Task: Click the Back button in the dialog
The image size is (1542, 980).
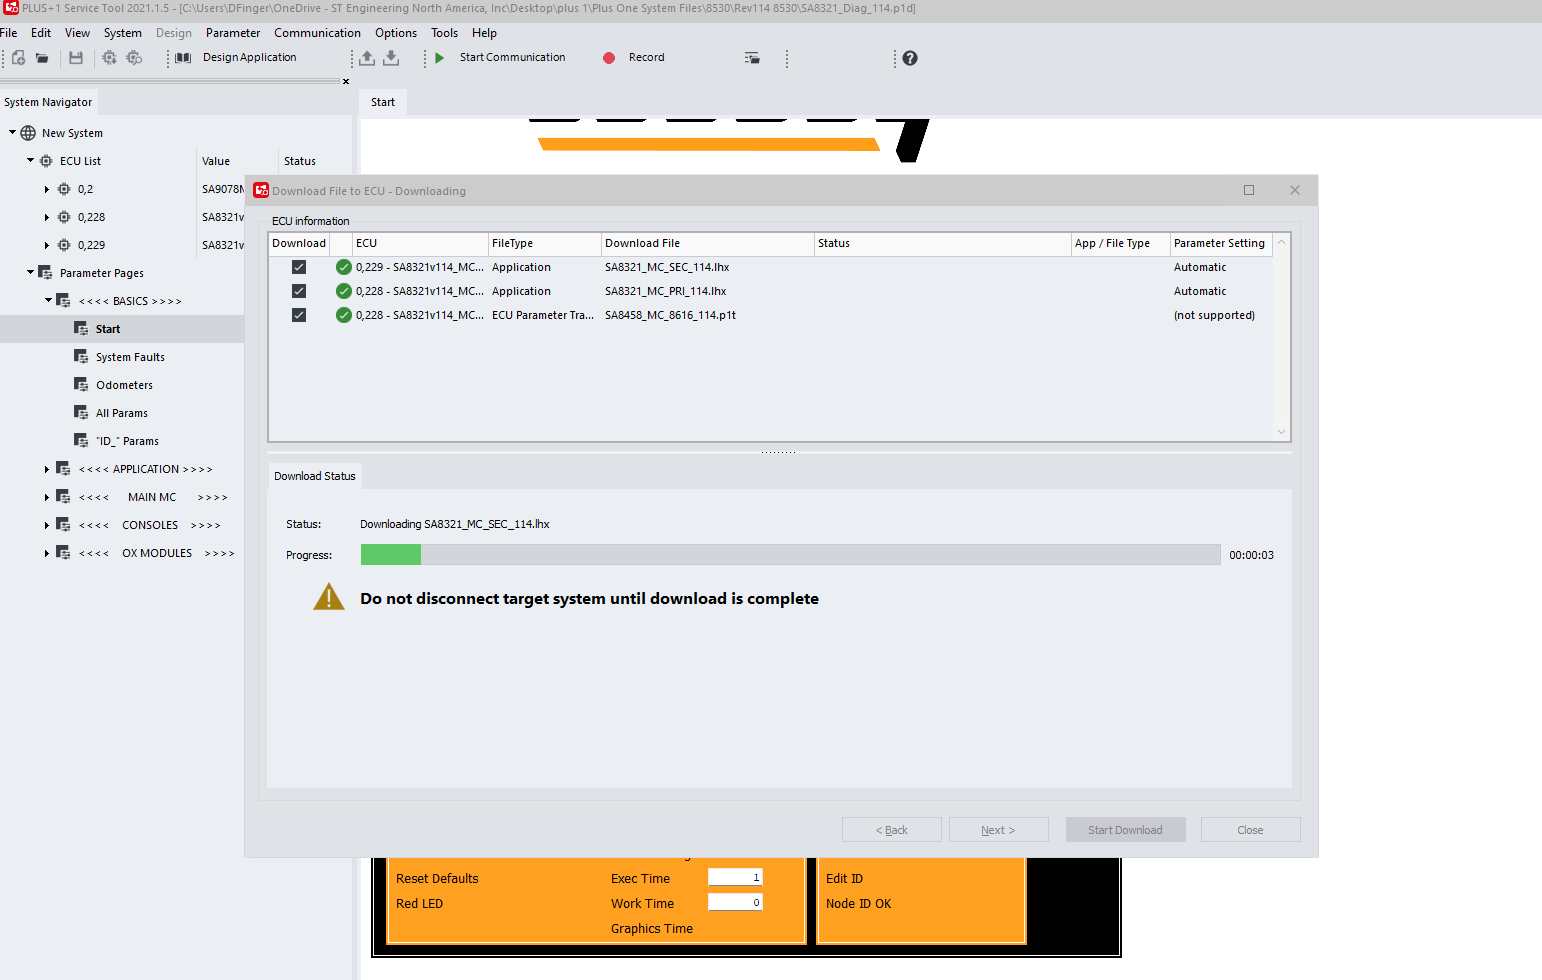Action: pyautogui.click(x=890, y=829)
